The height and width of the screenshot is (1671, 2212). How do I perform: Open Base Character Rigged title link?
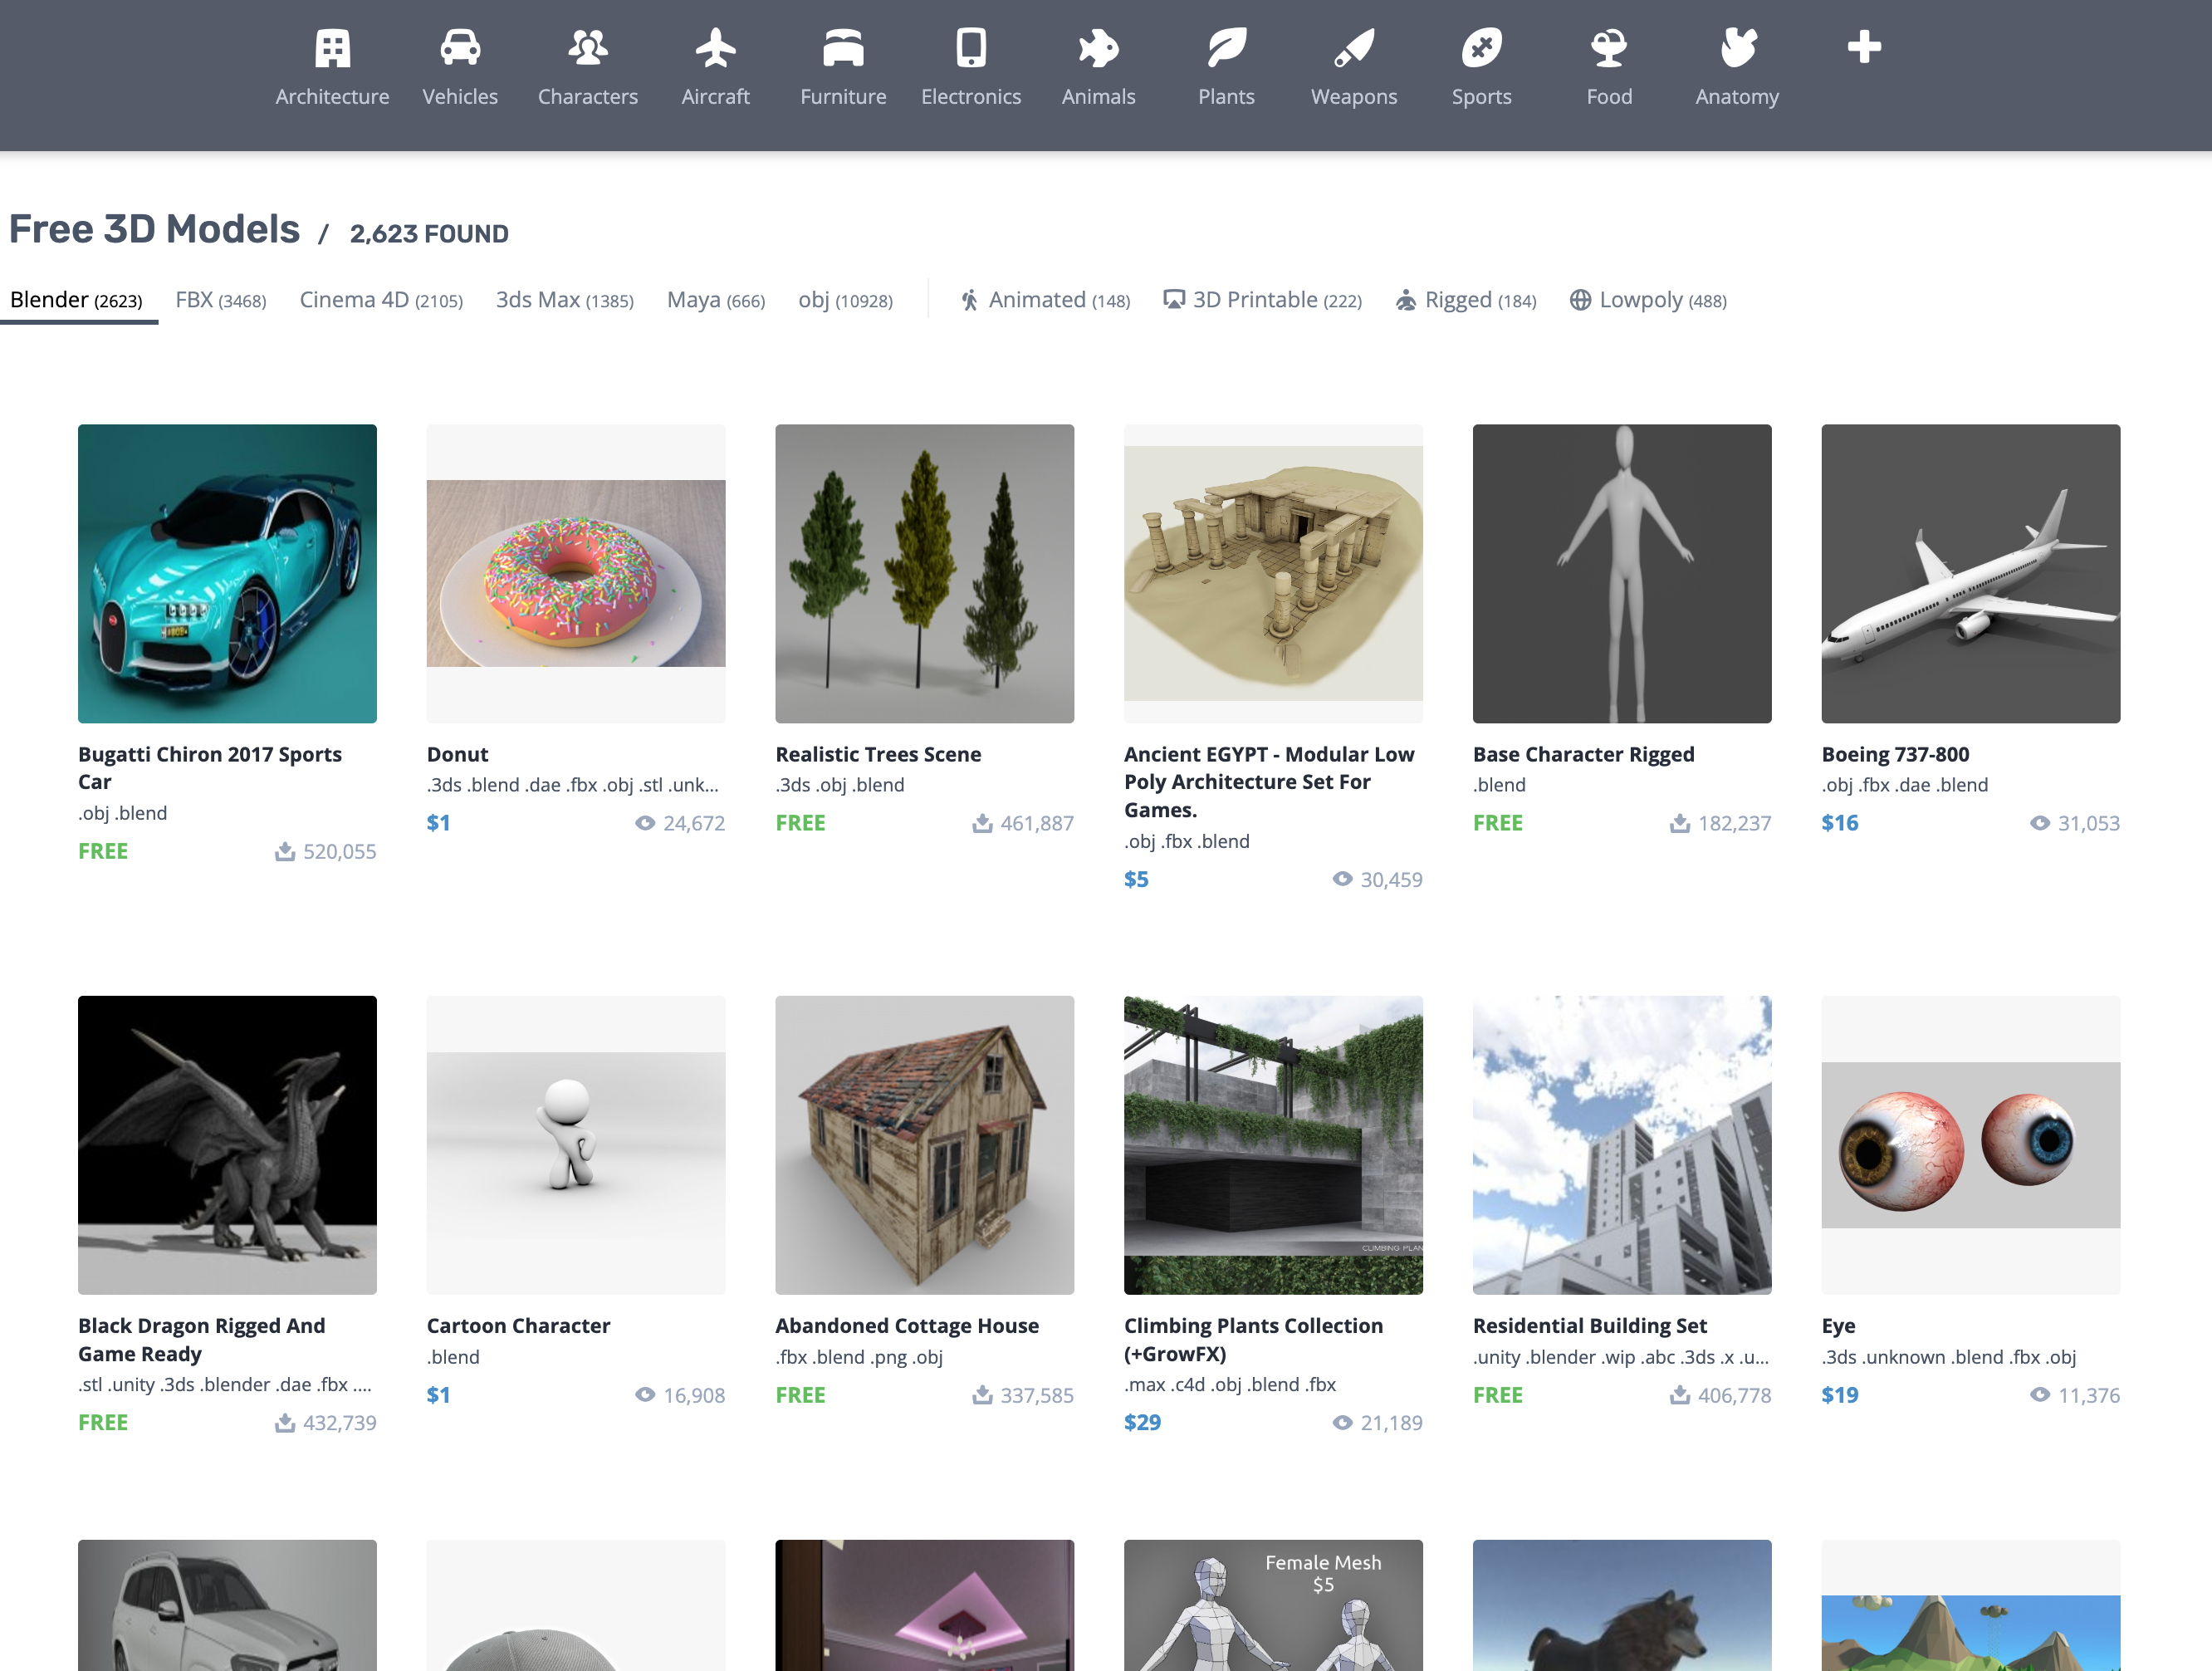tap(1583, 754)
